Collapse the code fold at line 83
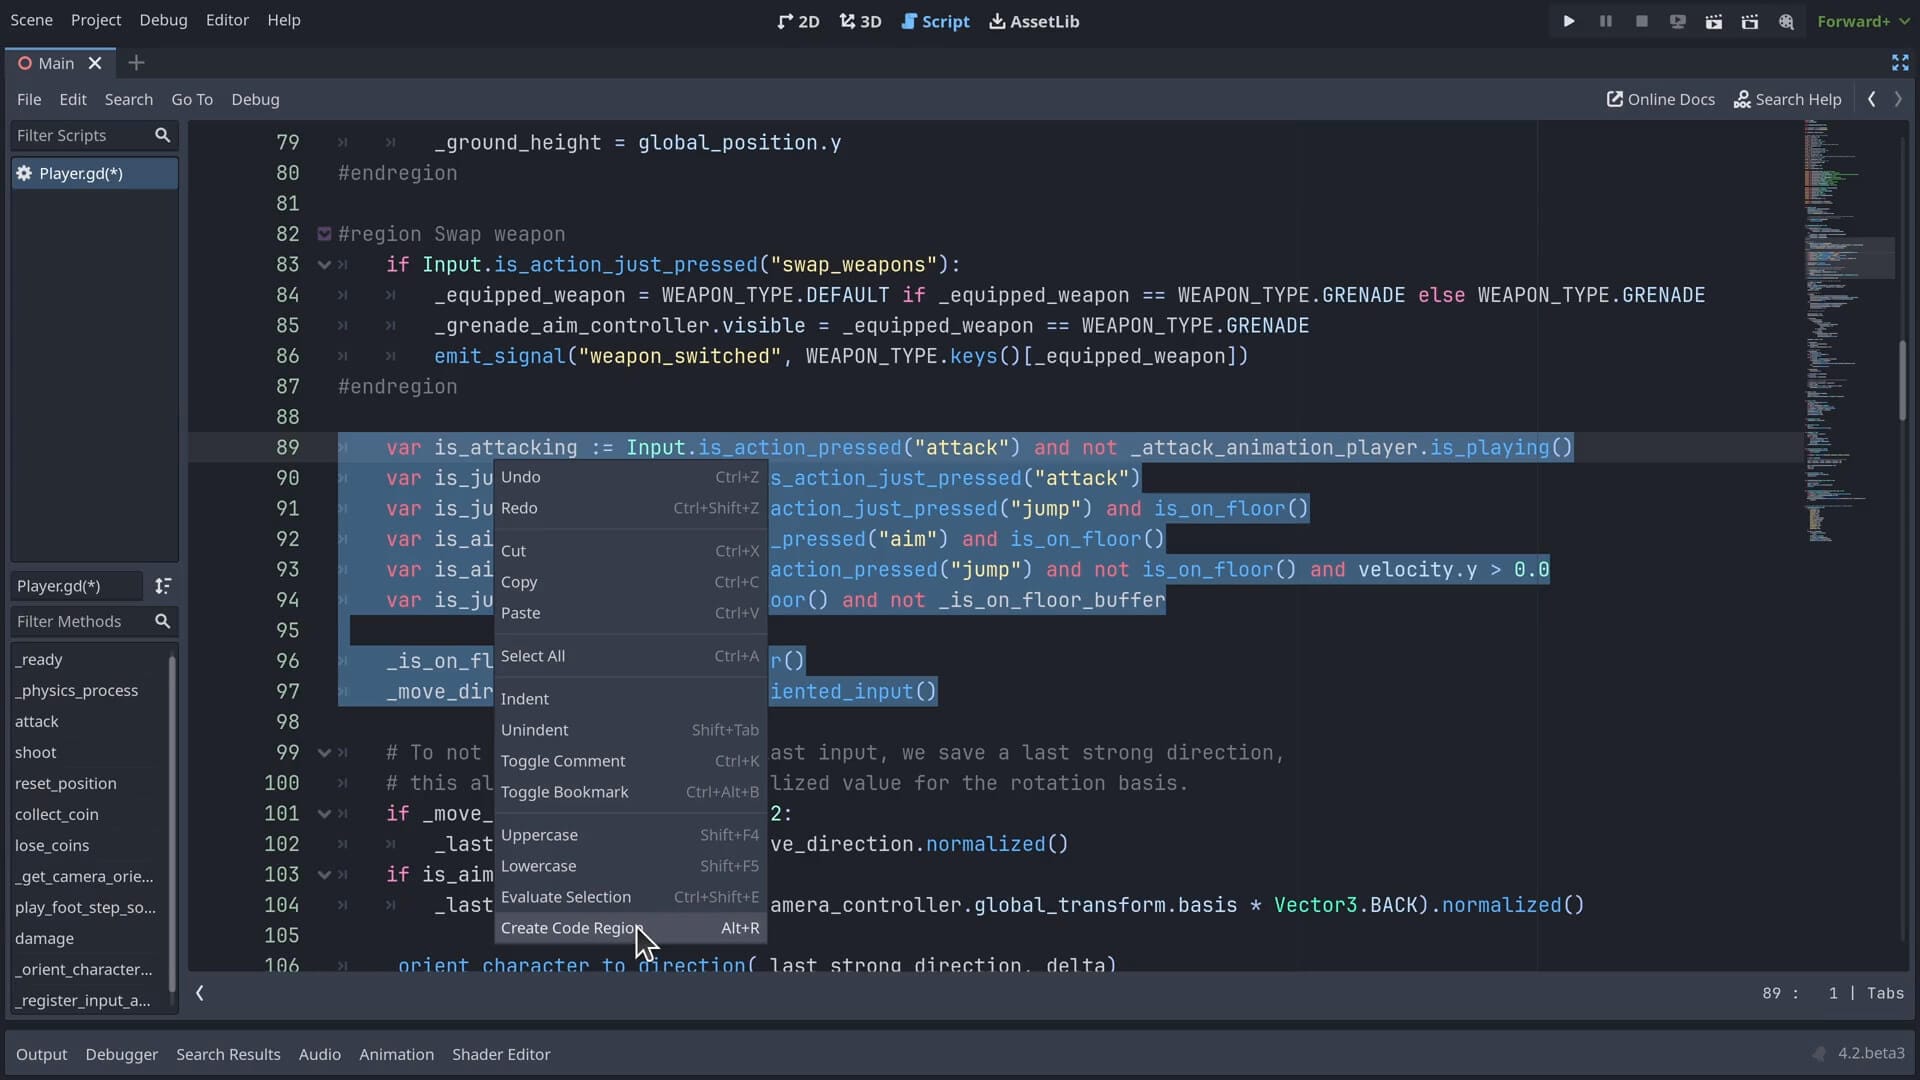This screenshot has width=1920, height=1080. point(322,264)
